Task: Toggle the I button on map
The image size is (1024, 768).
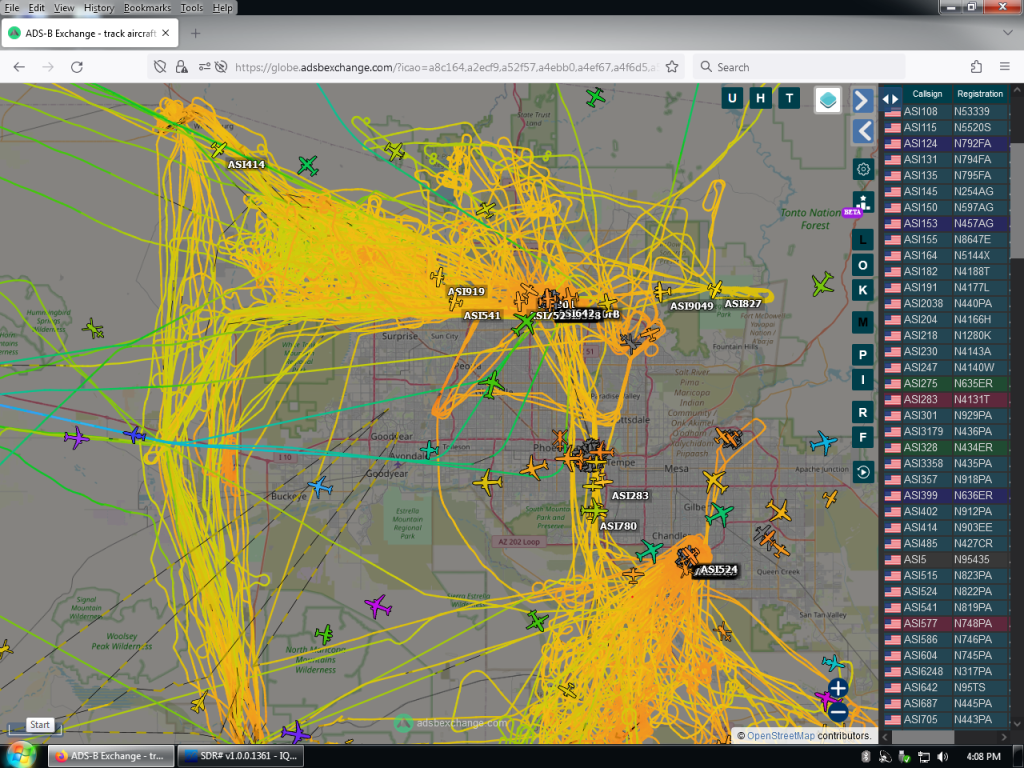Action: 863,379
